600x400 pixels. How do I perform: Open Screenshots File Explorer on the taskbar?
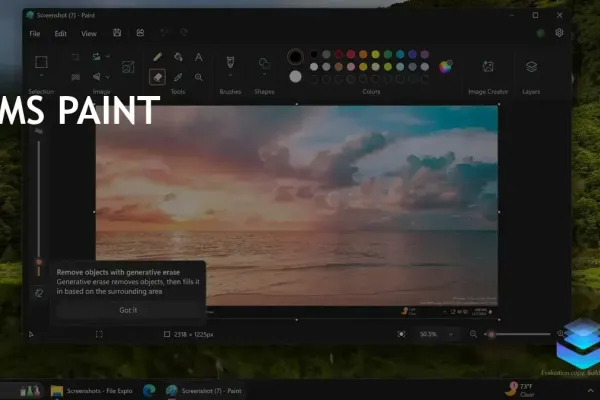pyautogui.click(x=91, y=391)
